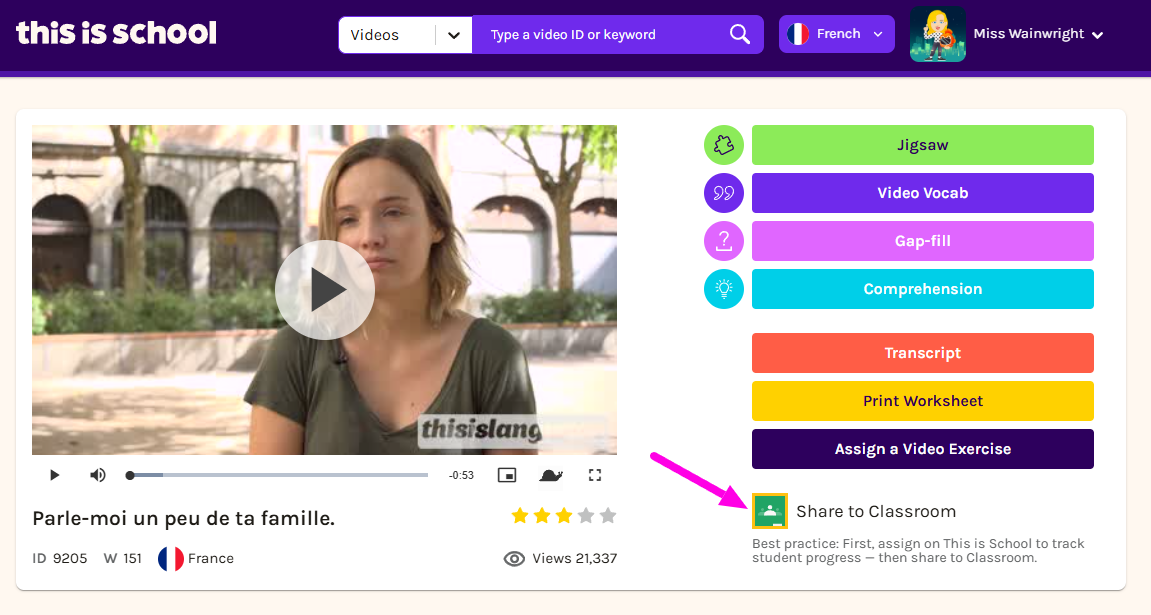This screenshot has width=1151, height=615.
Task: Enable picture-in-picture mode
Action: [x=507, y=475]
